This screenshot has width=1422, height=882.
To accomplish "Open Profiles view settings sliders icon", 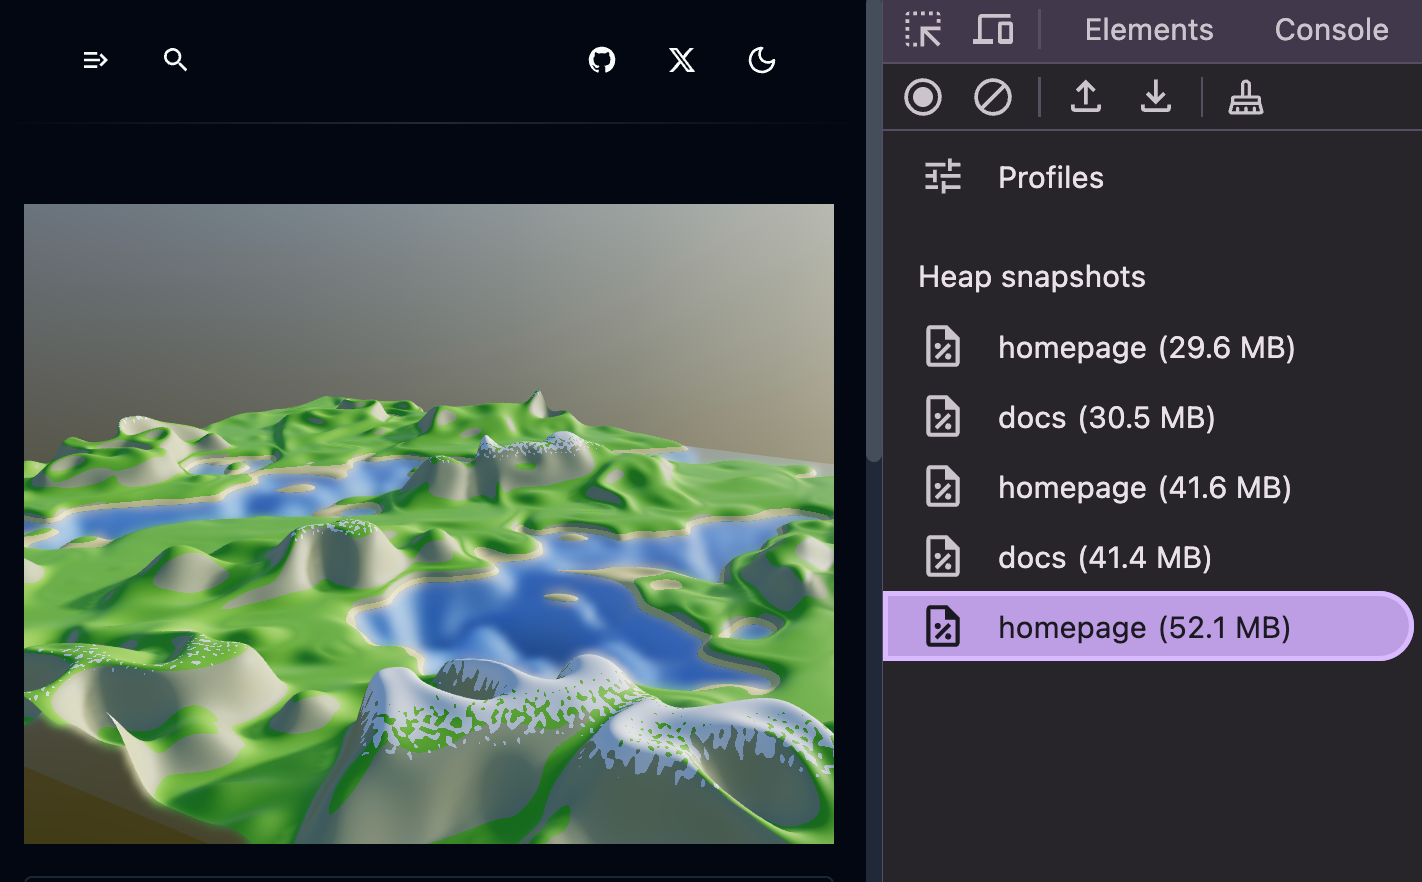I will point(941,176).
